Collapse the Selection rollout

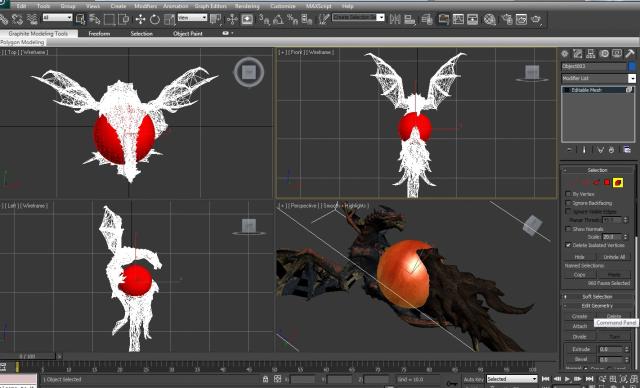click(x=598, y=170)
